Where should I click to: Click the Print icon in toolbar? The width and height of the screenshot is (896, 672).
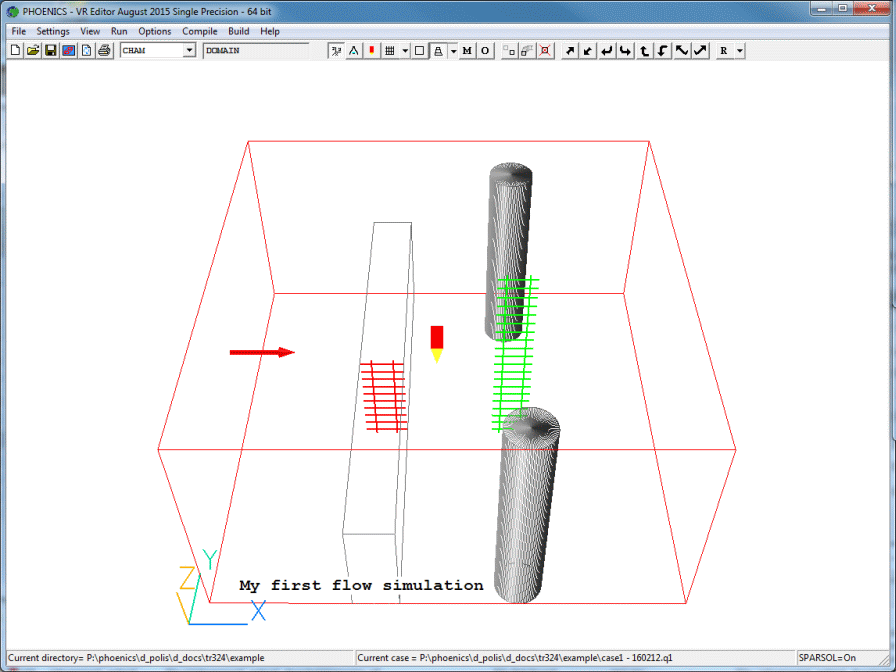click(x=103, y=50)
